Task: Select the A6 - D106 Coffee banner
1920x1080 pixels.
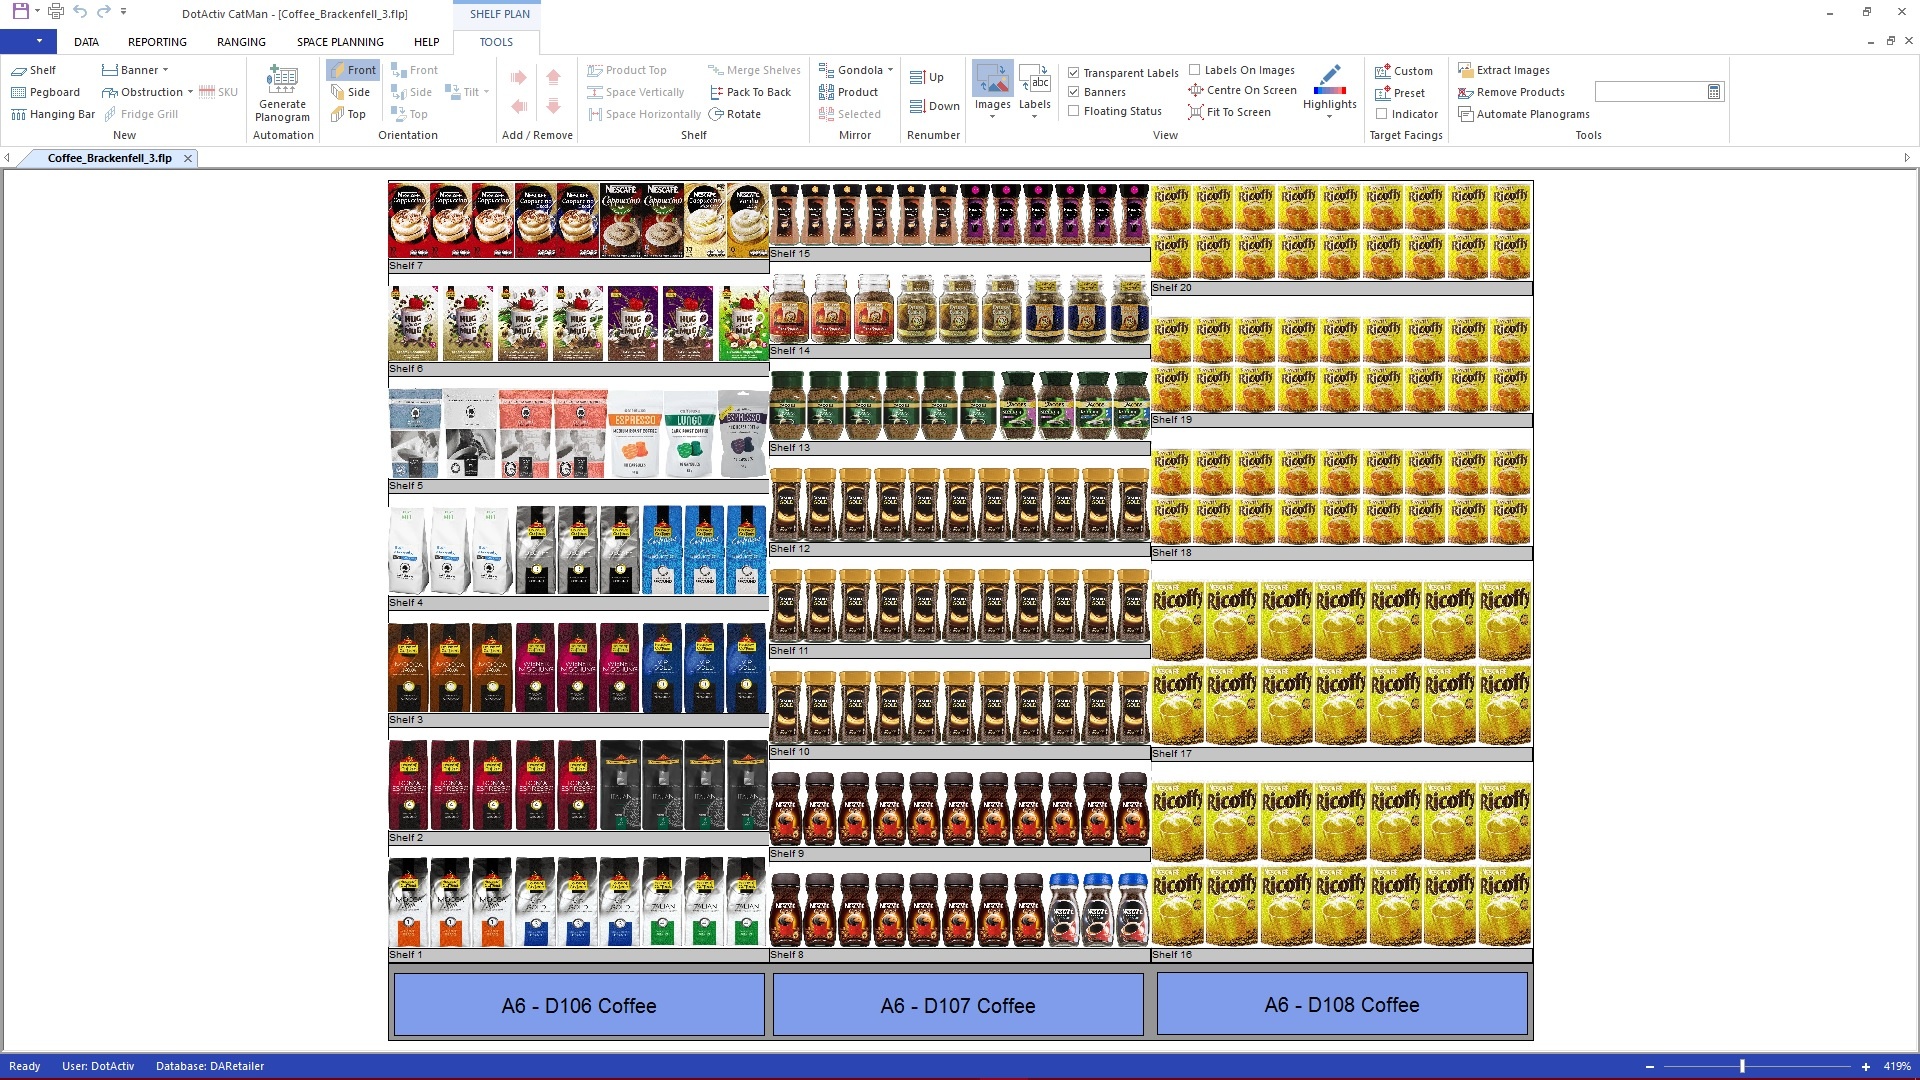Action: [579, 1005]
